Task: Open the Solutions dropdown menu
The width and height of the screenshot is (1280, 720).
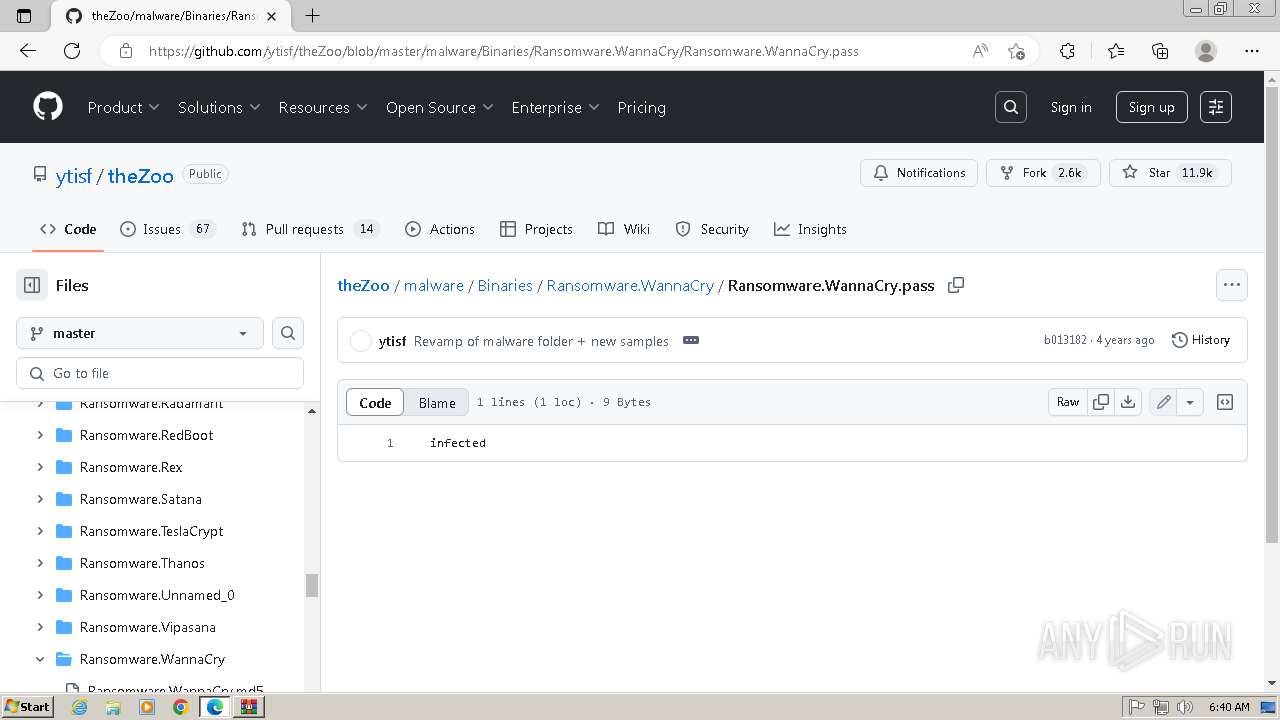Action: coord(219,107)
